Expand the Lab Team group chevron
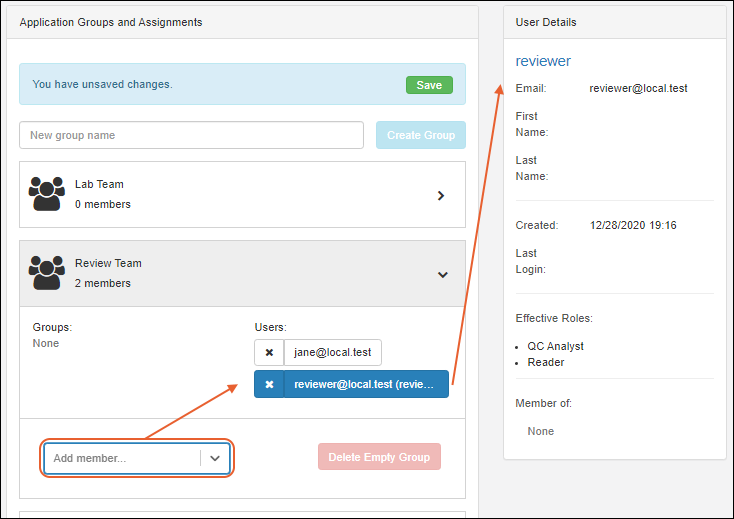Viewport: 734px width, 519px height. click(441, 195)
